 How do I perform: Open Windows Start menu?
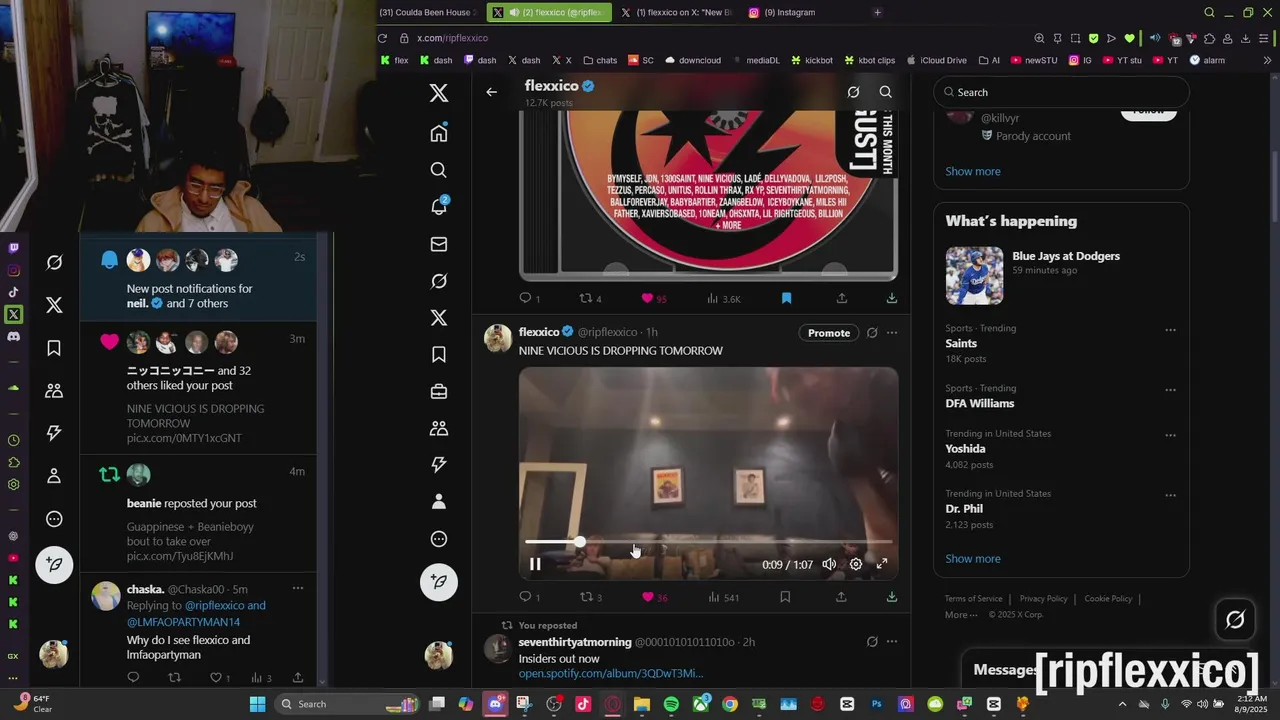point(257,704)
